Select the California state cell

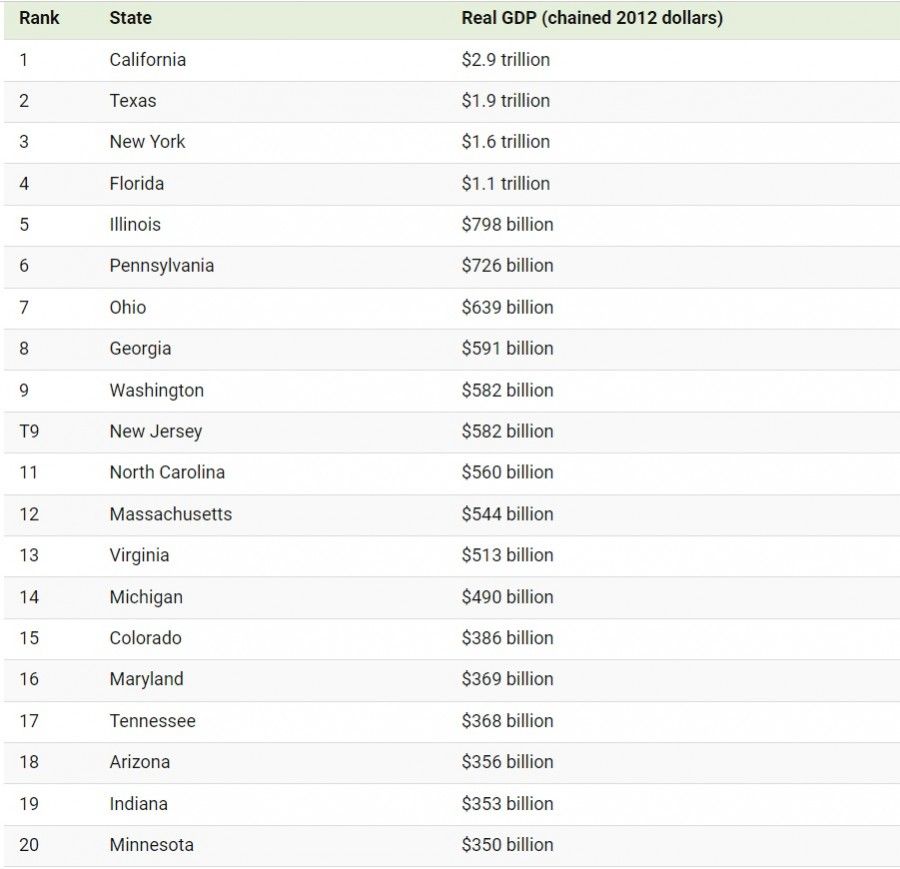pyautogui.click(x=148, y=60)
